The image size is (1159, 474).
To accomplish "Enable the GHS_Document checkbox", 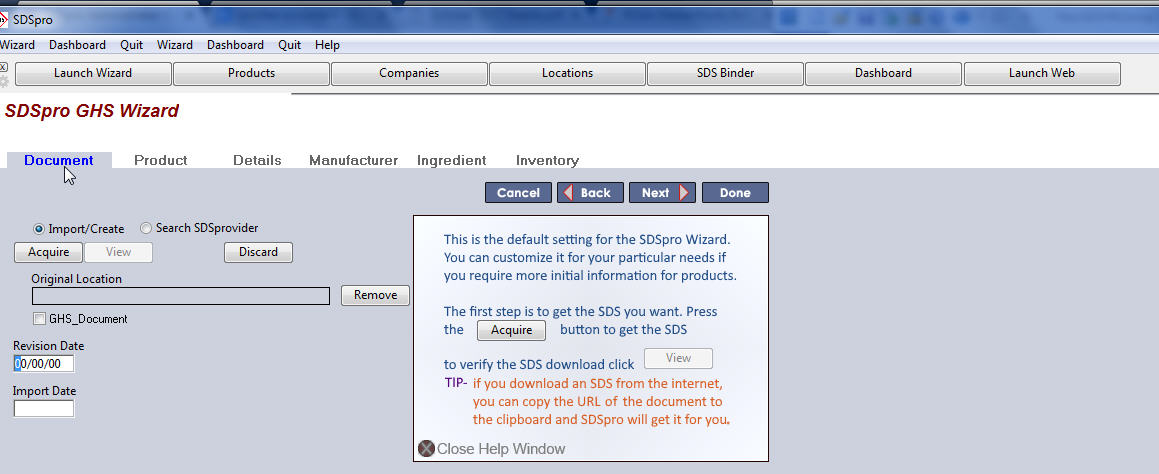I will [39, 319].
